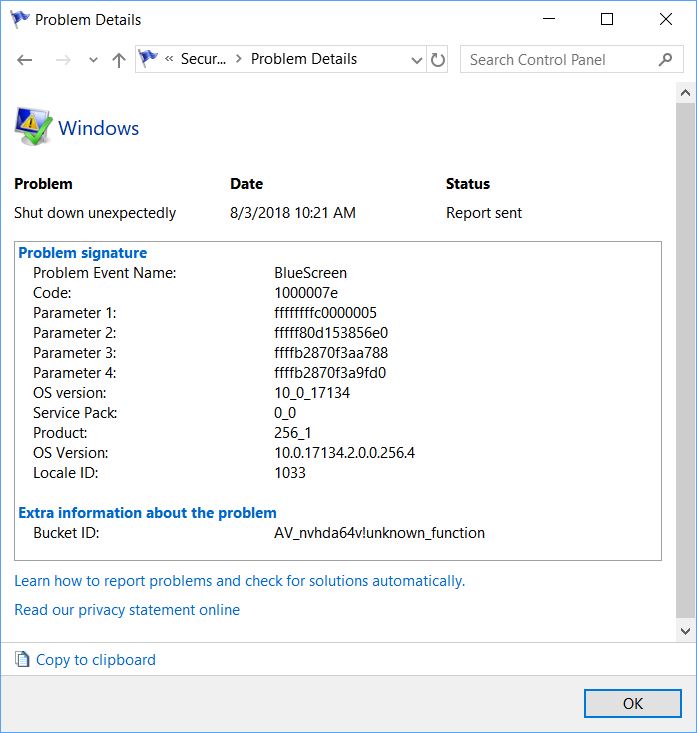Click the 'Status' column header
697x733 pixels.
[468, 184]
